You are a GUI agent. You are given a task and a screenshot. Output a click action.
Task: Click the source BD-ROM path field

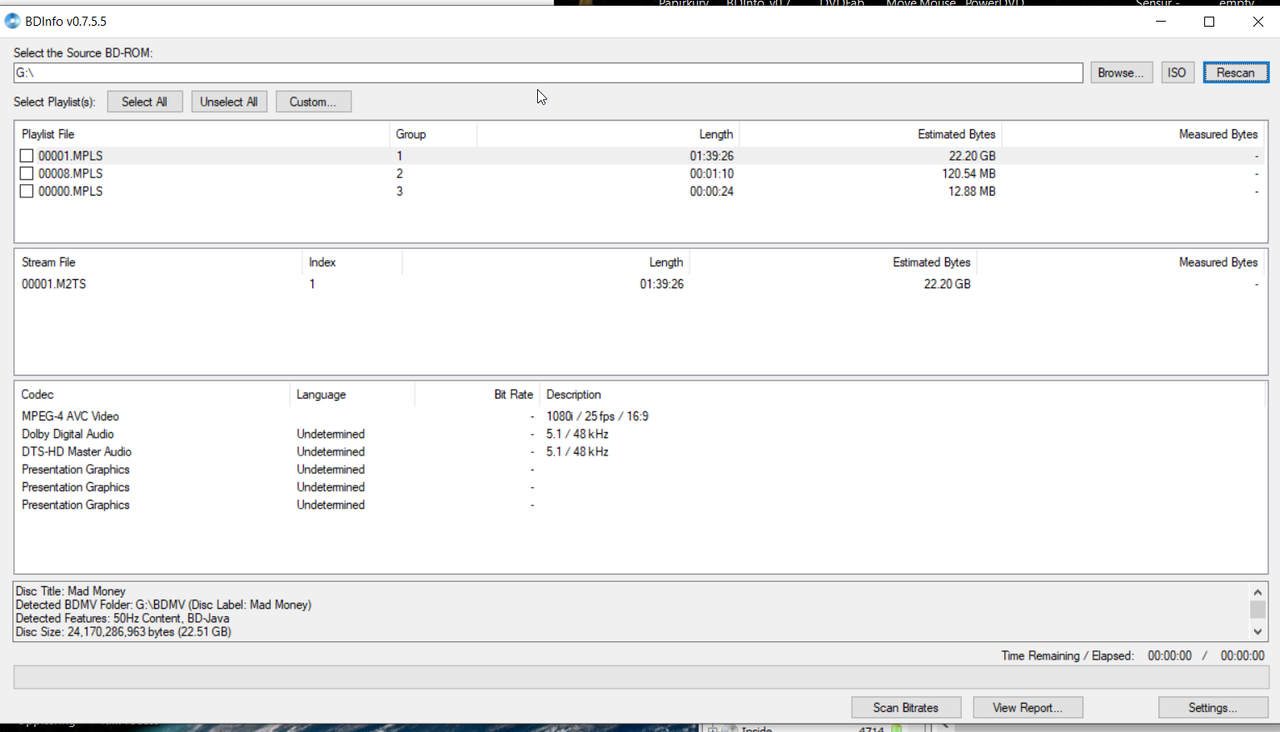548,73
